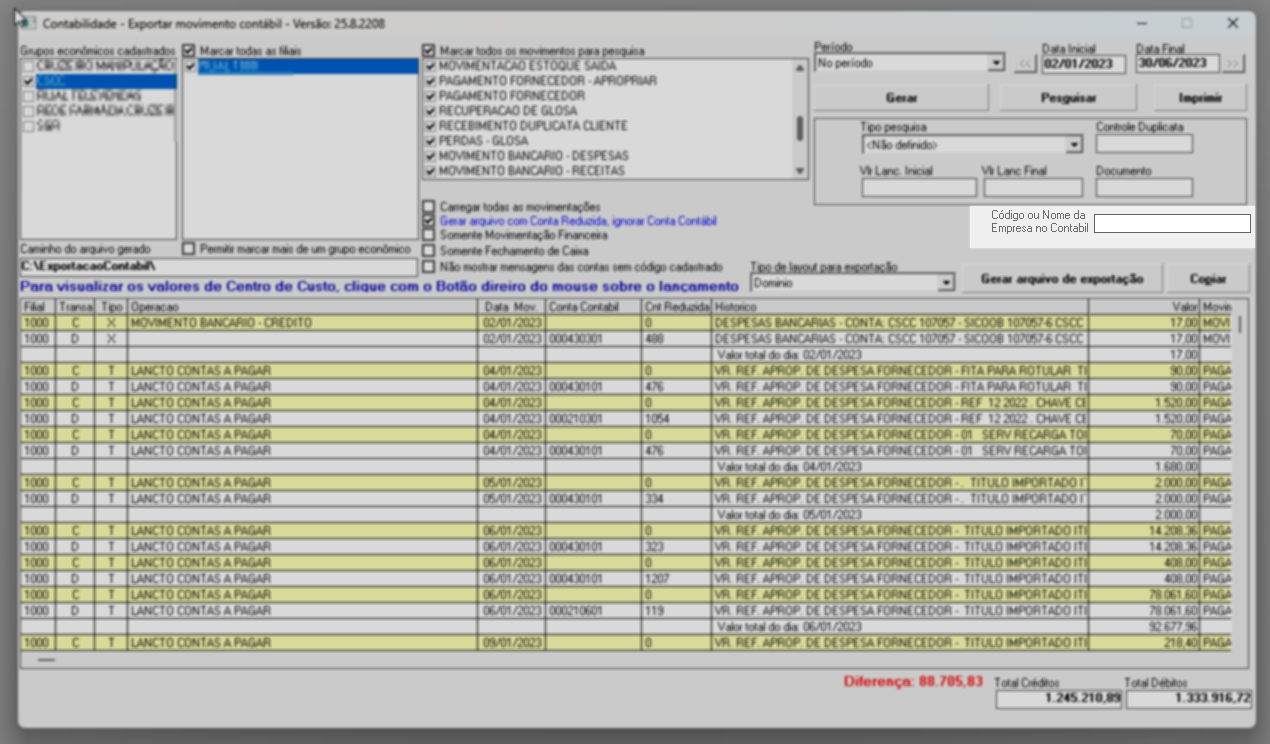Check 'Carregar todas as movimentações' box
Screen dimensions: 1270x744
pyautogui.click(x=429, y=206)
